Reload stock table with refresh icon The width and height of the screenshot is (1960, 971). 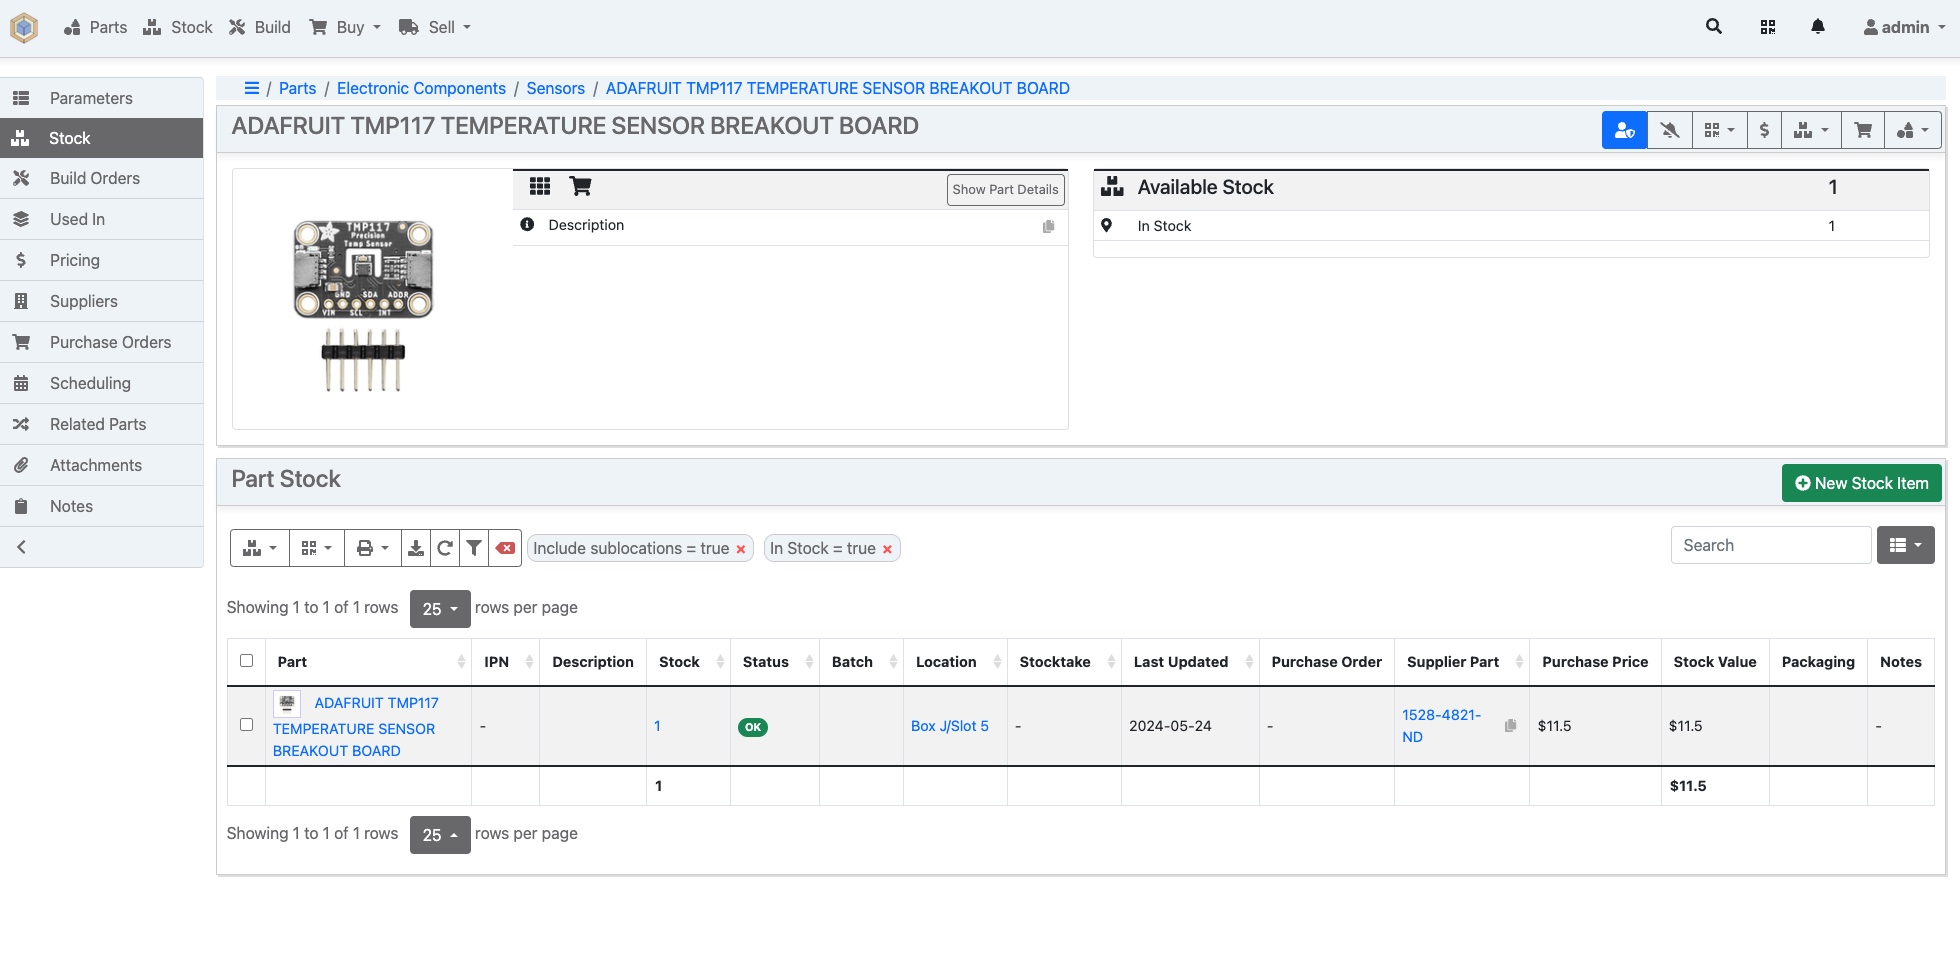click(x=445, y=548)
